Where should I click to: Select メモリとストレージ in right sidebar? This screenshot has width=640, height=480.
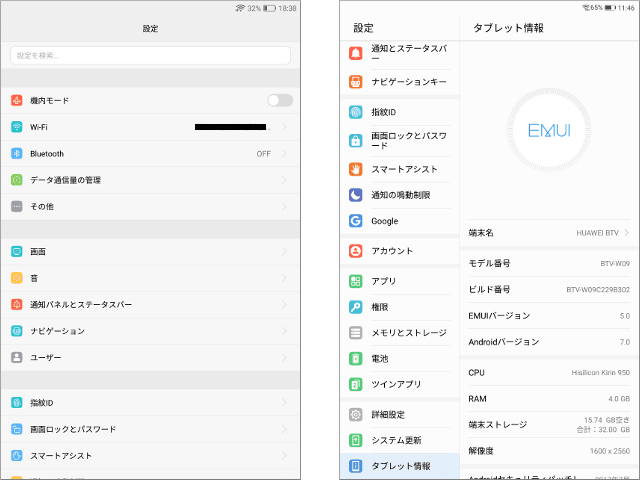400,333
